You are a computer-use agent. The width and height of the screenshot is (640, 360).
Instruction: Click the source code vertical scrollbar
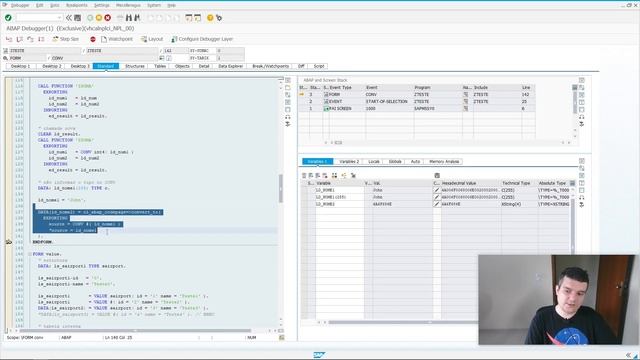coord(281,189)
